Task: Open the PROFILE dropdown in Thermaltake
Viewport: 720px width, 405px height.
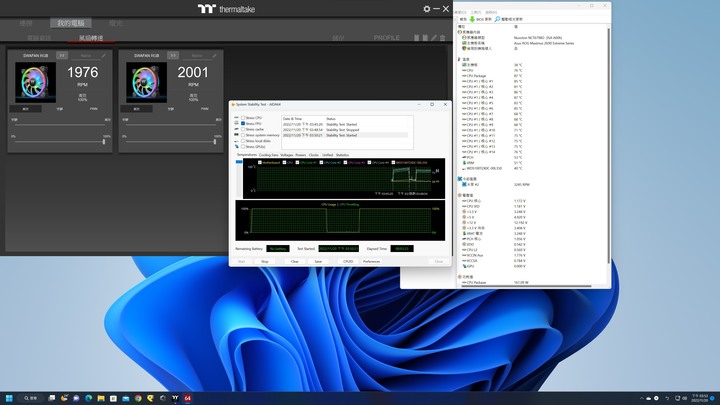Action: pyautogui.click(x=387, y=38)
